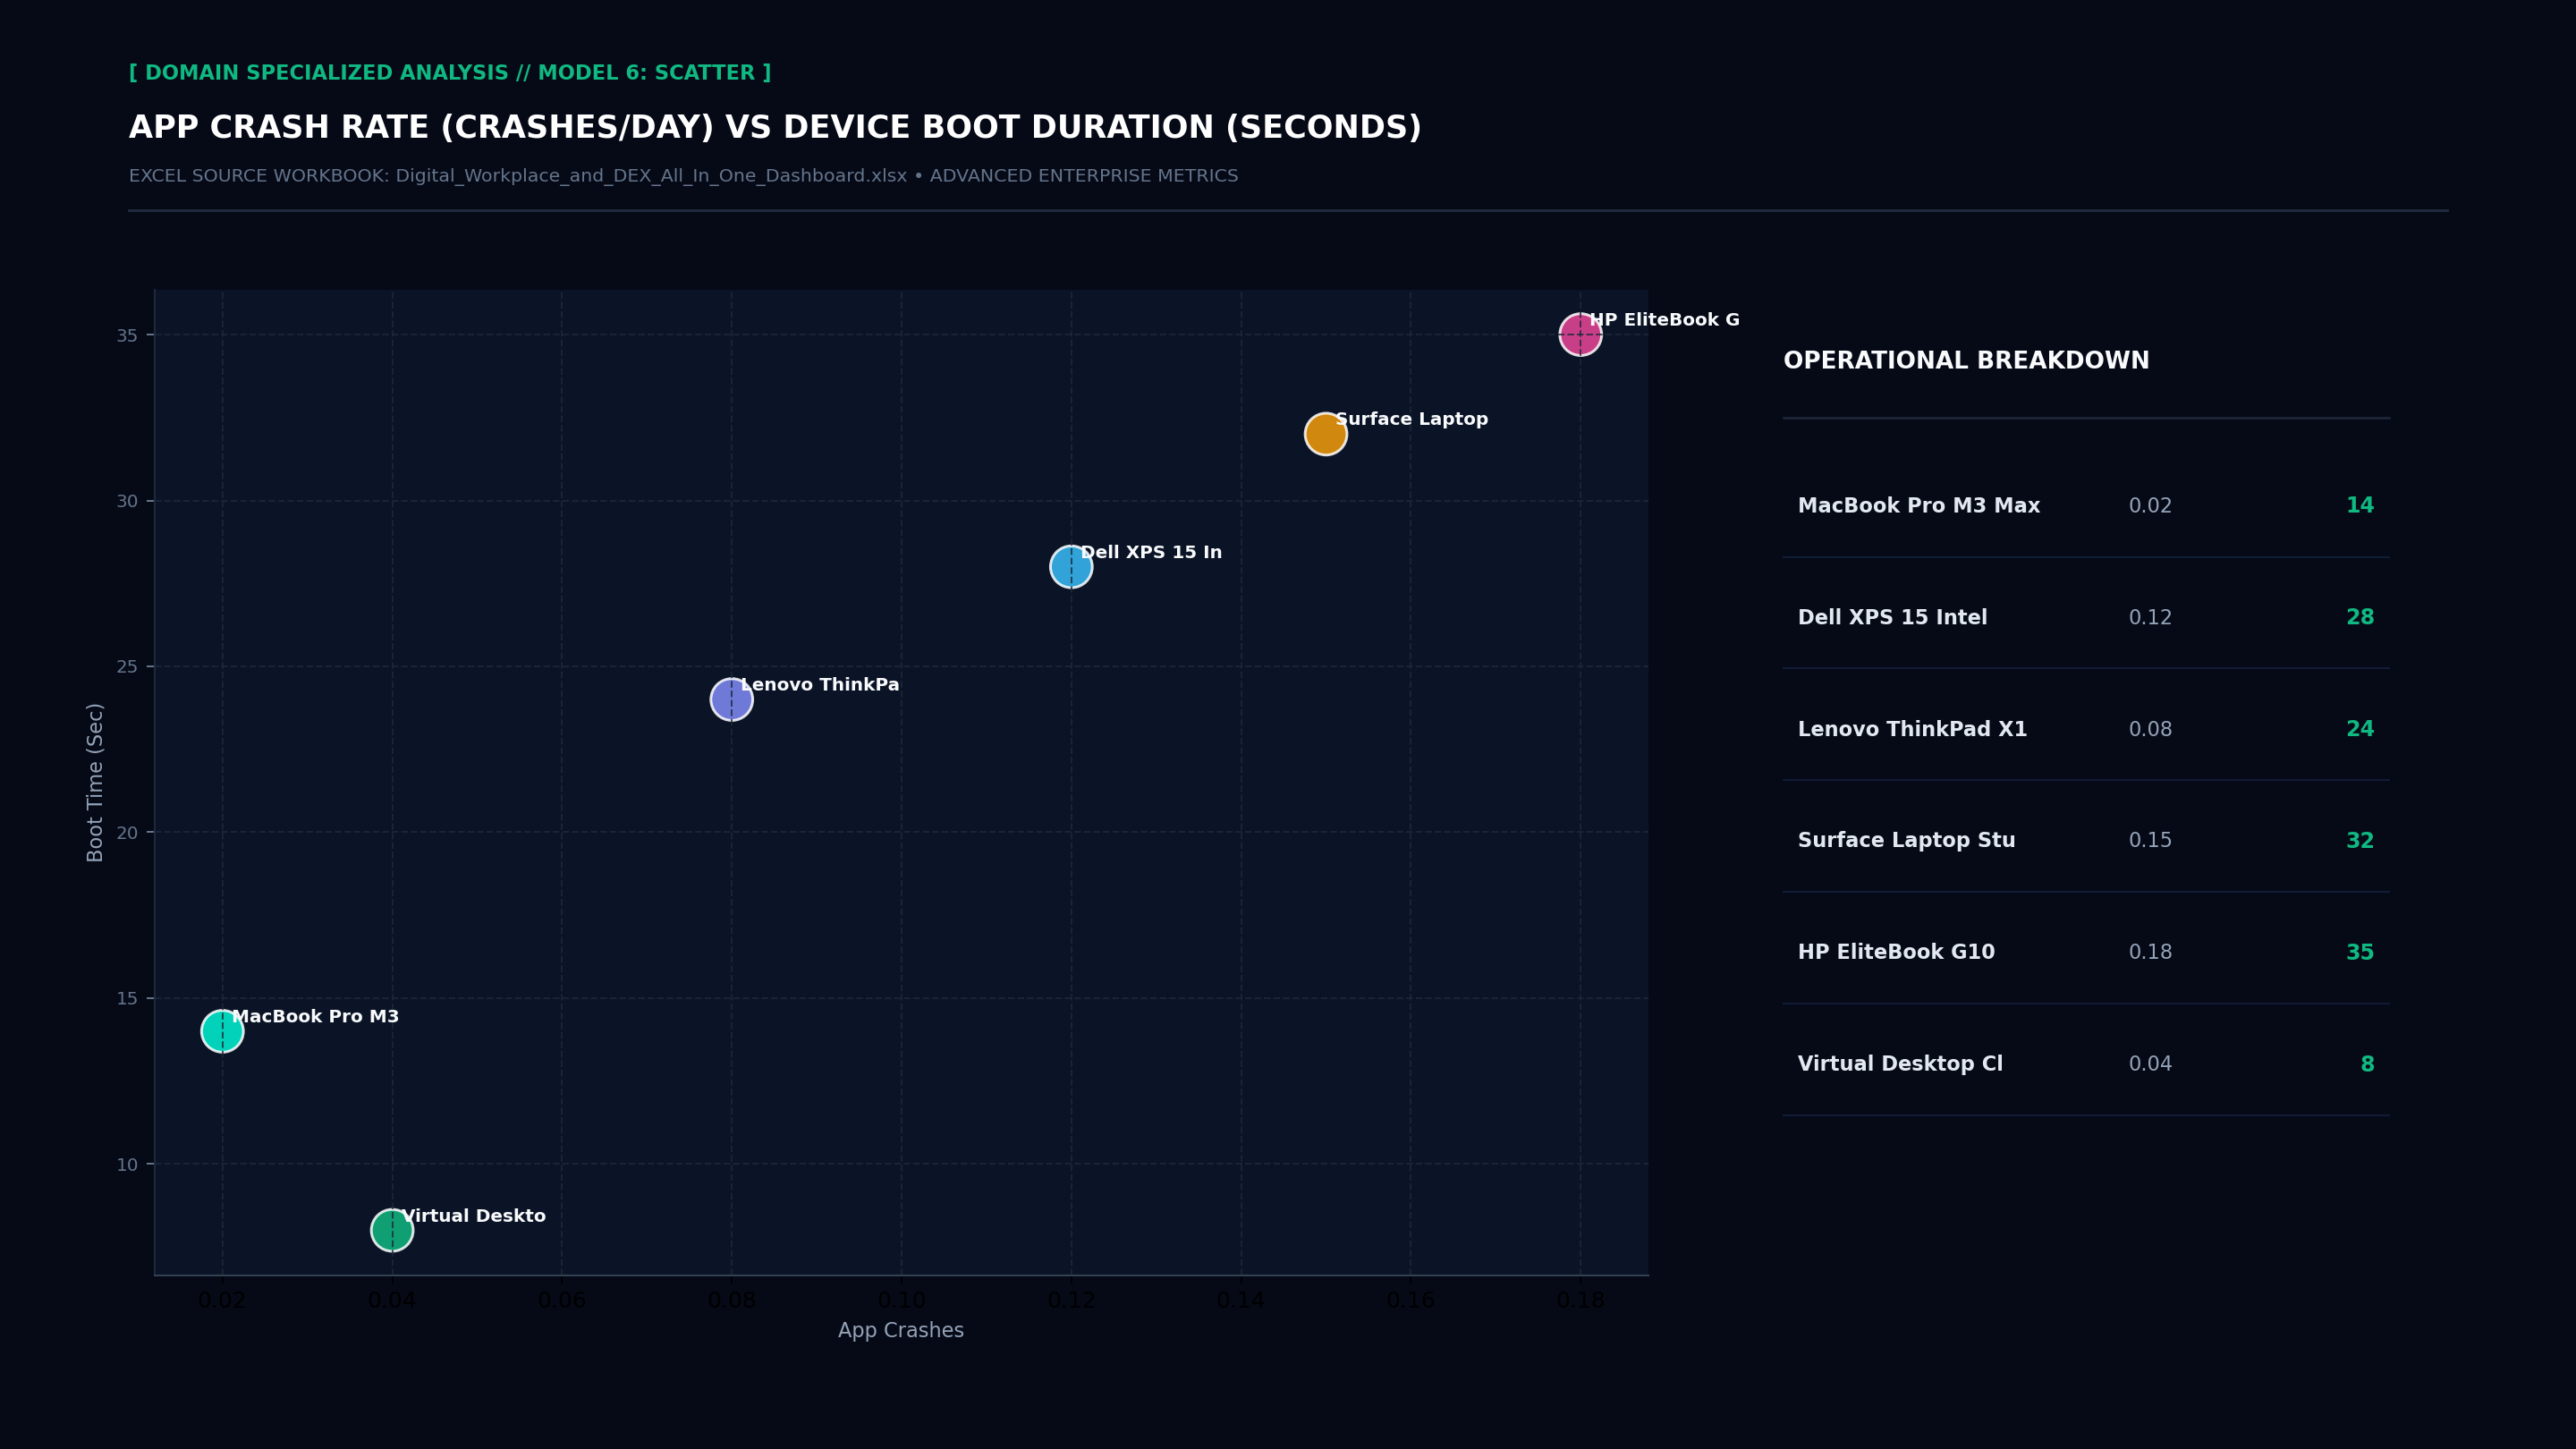
Task: Select 'HP EliteBook G10' breakdown row name
Action: [x=1896, y=953]
